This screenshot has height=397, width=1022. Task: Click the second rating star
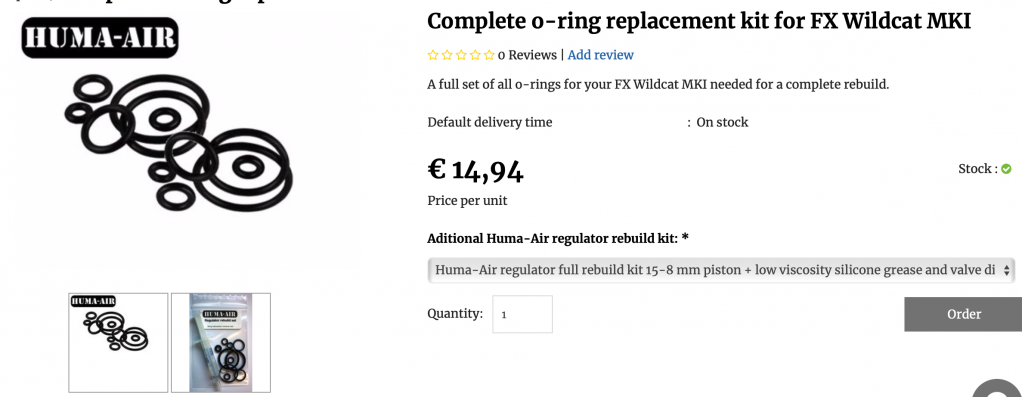446,55
